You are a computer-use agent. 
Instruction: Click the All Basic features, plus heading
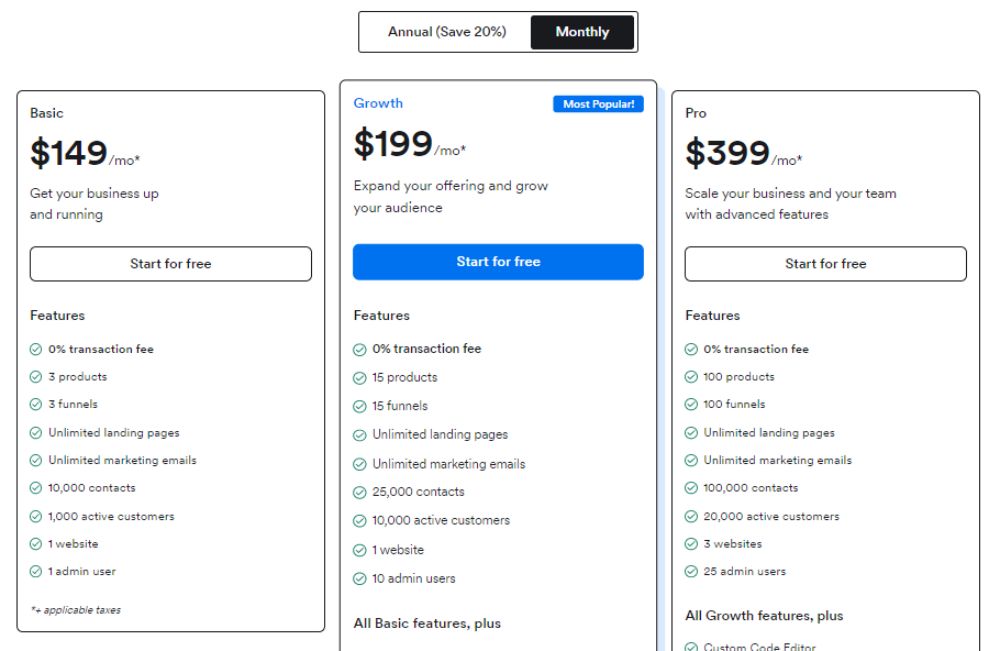coord(427,624)
